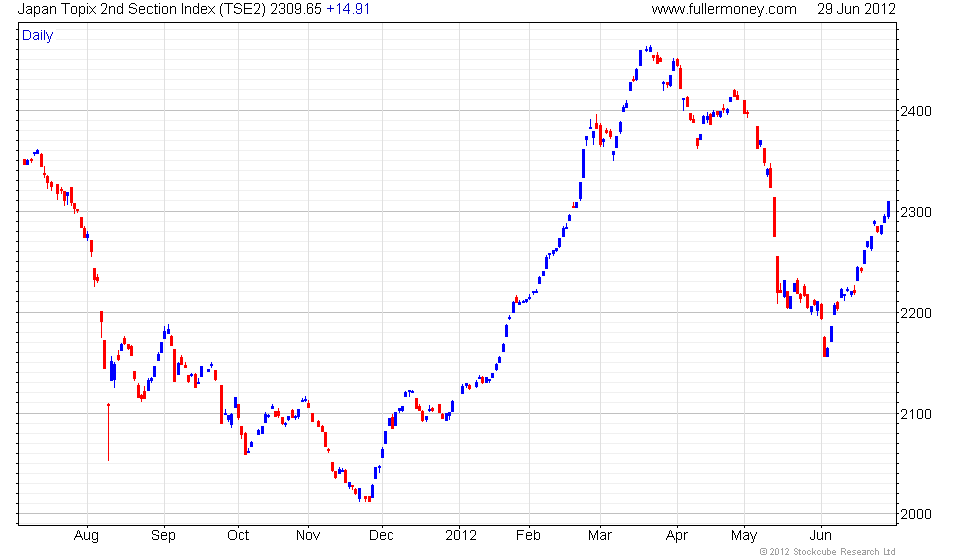Click the Feb x-axis label

tap(528, 536)
